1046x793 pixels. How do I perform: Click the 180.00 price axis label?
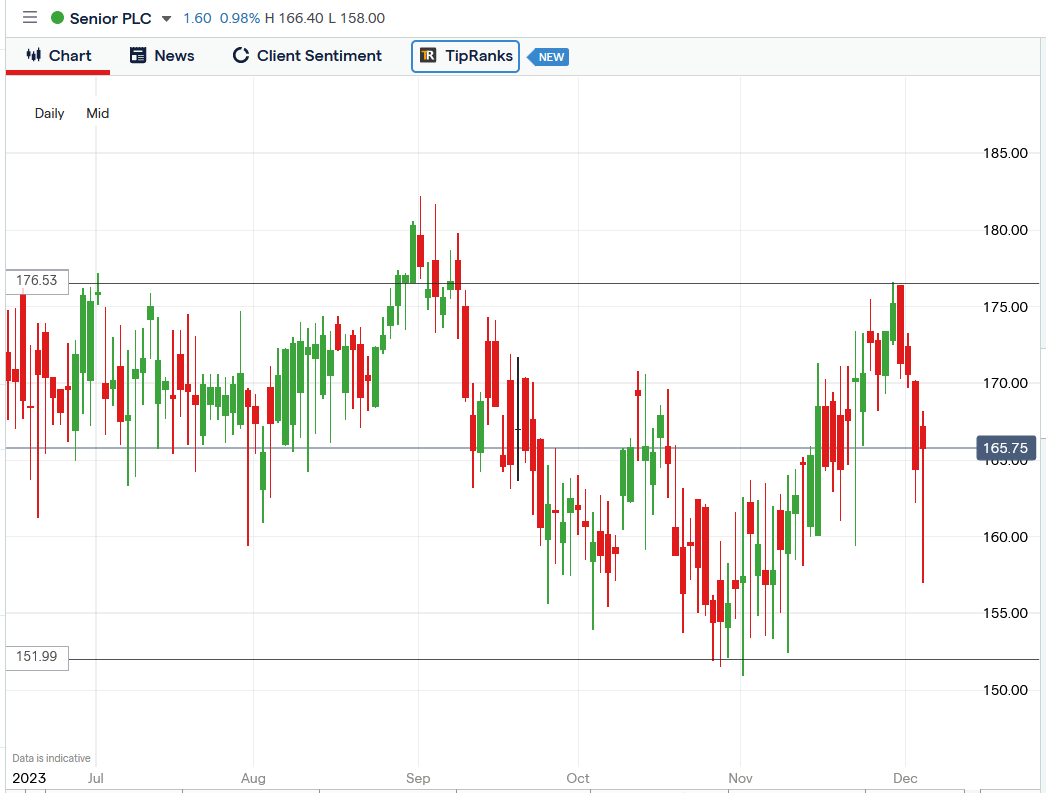coord(1005,231)
